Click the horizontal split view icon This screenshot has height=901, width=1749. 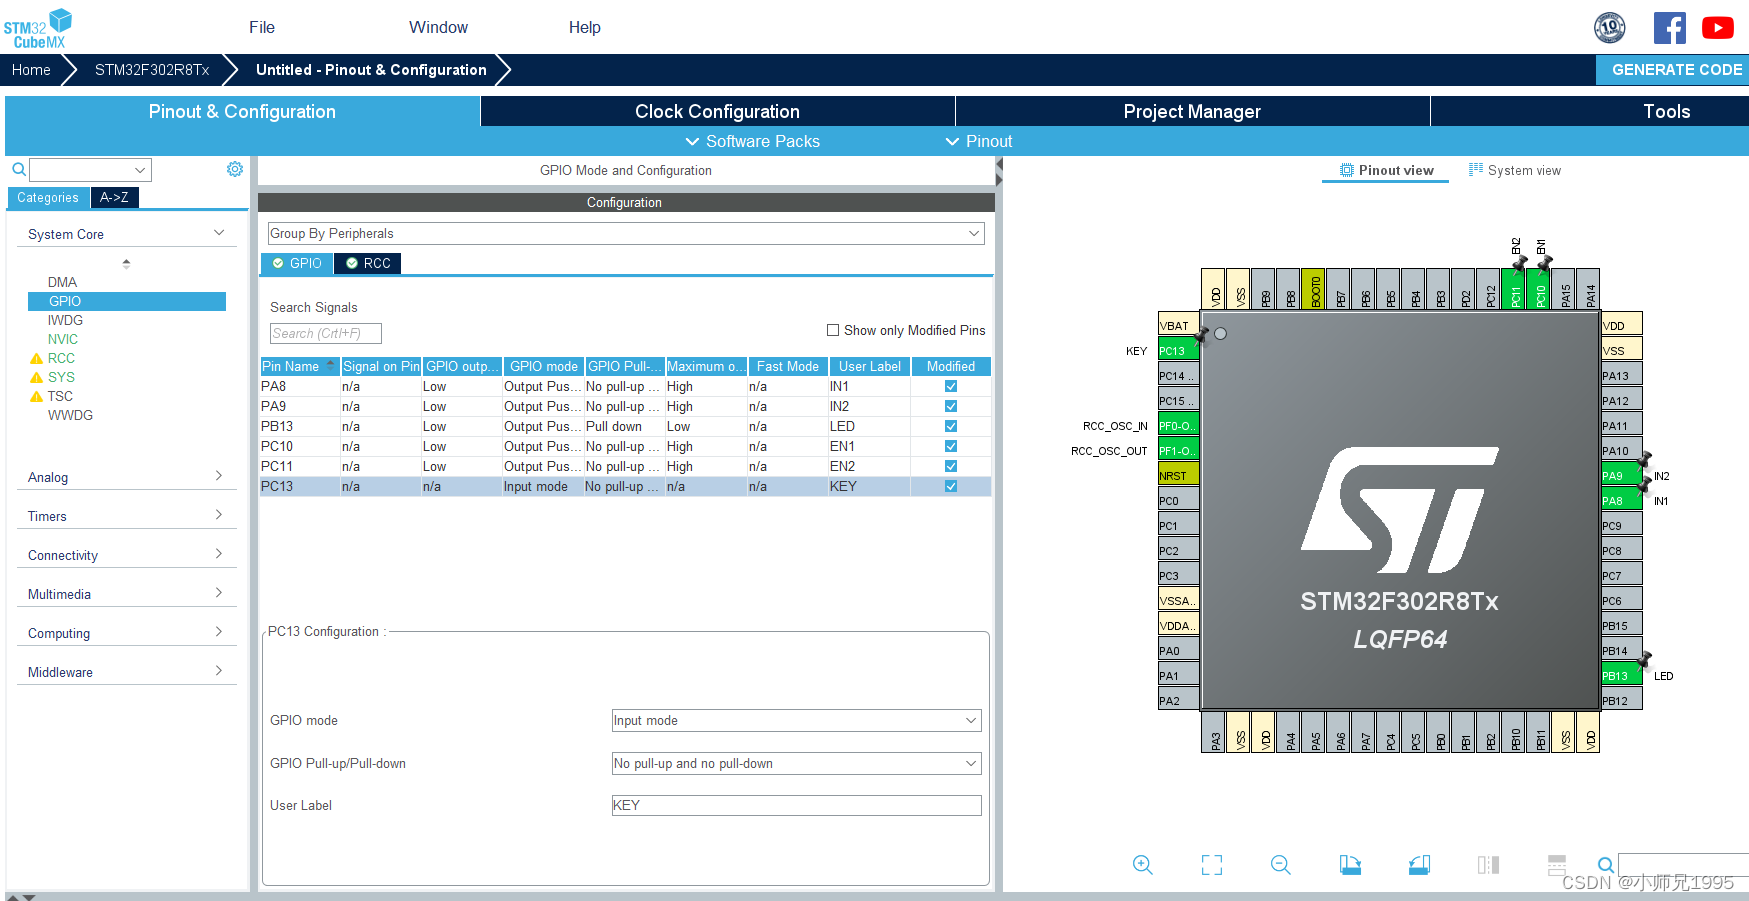click(1557, 865)
